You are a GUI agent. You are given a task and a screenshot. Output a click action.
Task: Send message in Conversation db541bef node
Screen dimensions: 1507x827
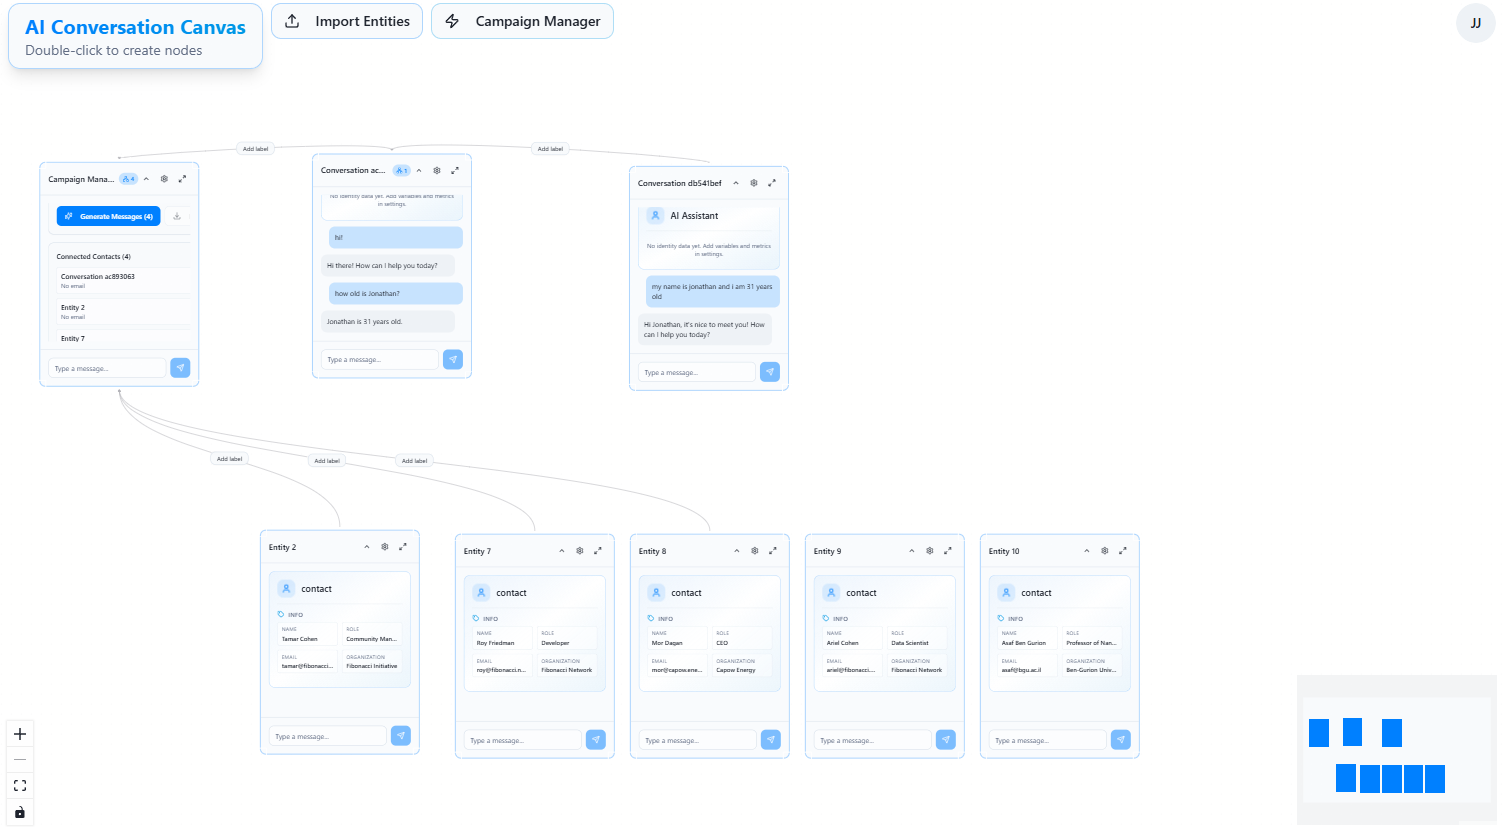770,372
